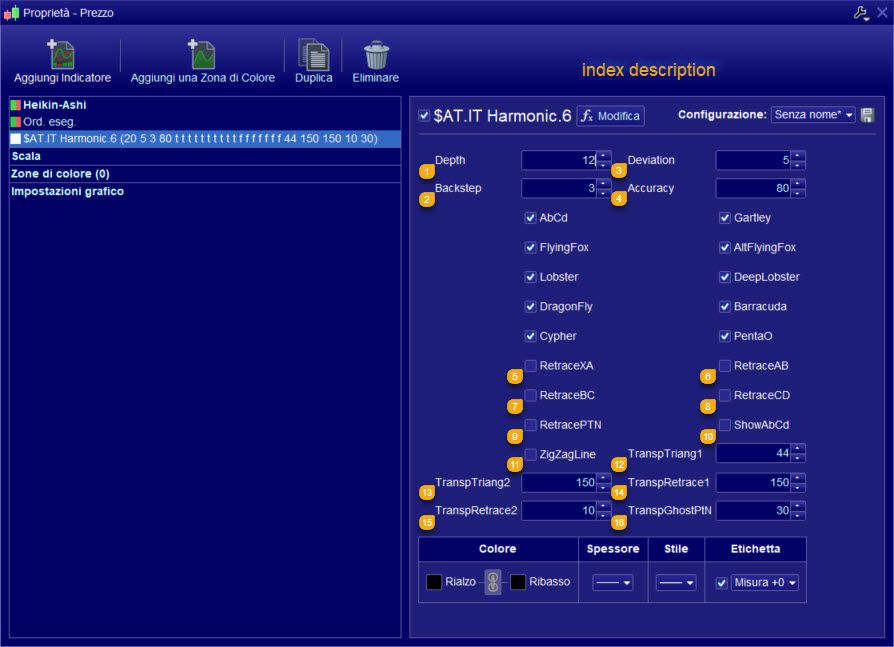Toggle the $AT.IT Harmonic.6 enable checkbox
Screen dimensions: 894x647
(x=424, y=116)
